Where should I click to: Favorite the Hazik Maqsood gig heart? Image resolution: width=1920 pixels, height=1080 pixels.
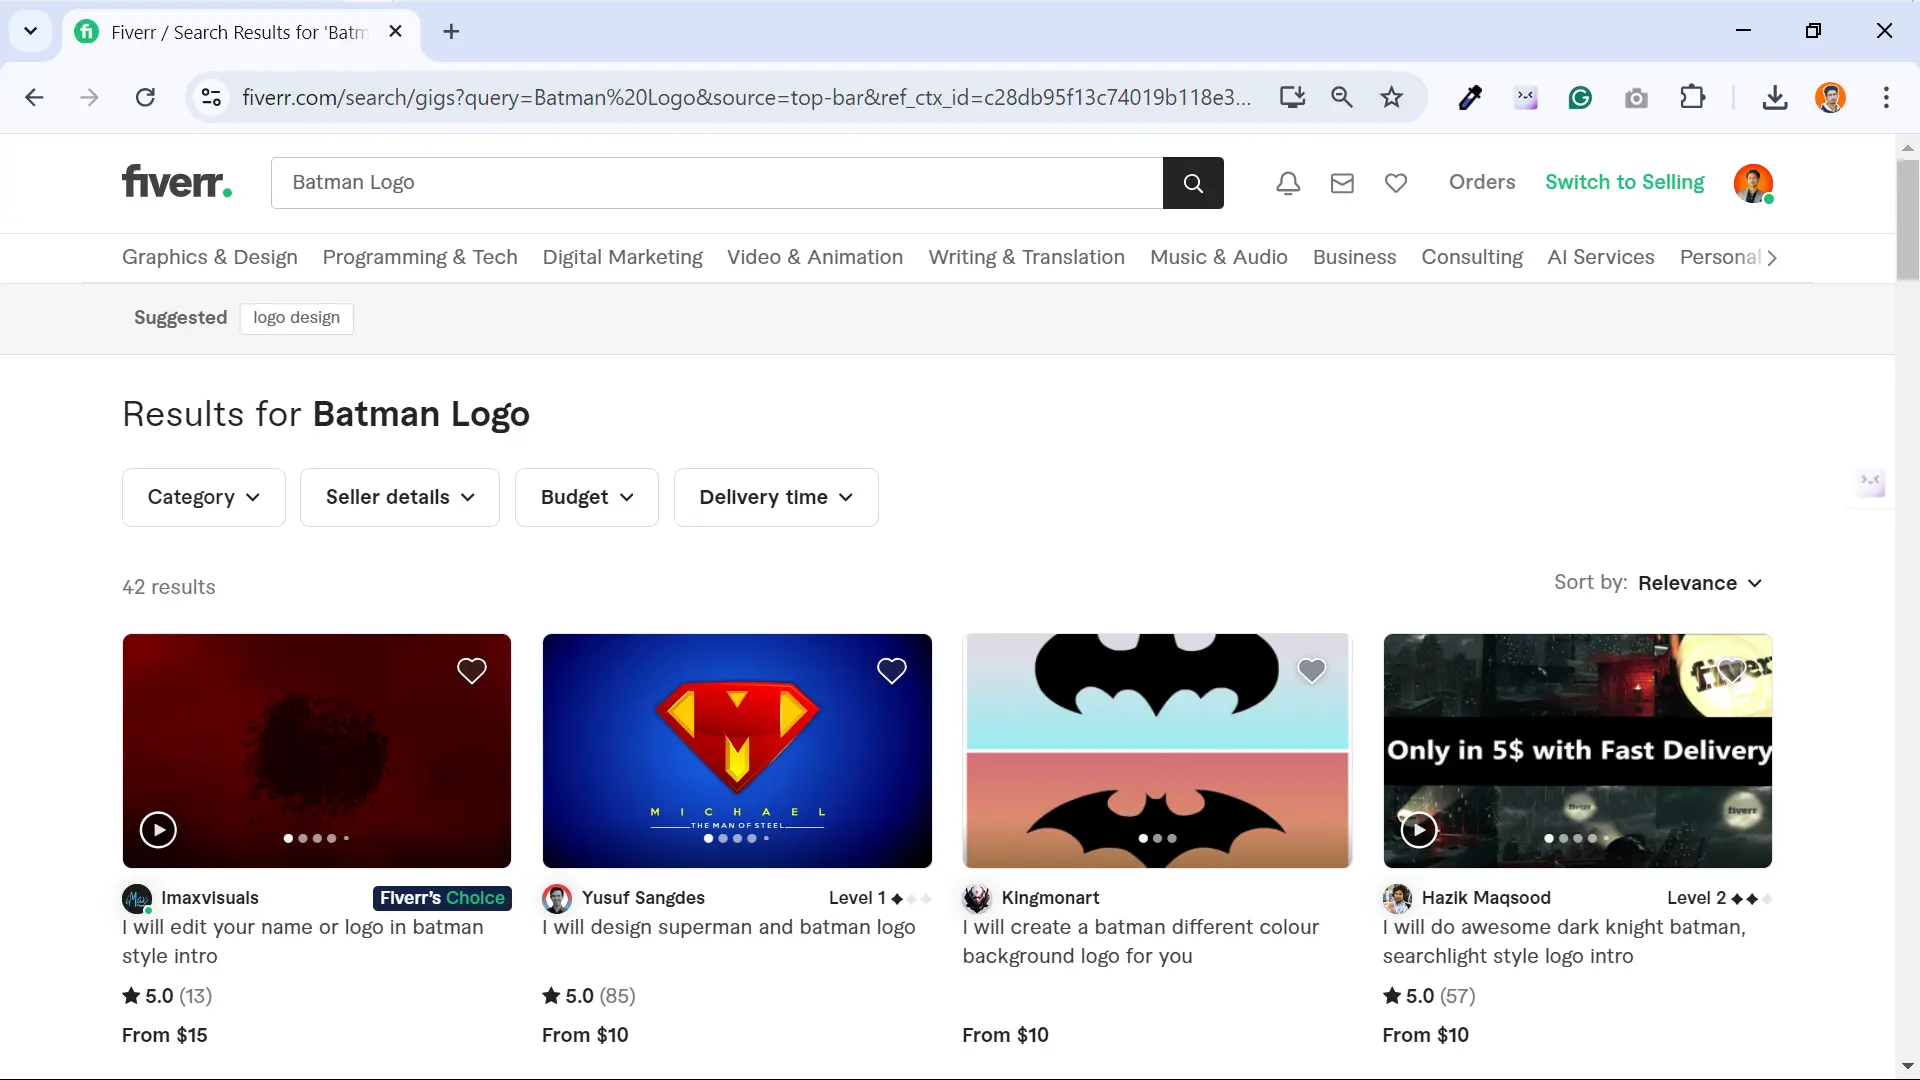click(x=1732, y=670)
